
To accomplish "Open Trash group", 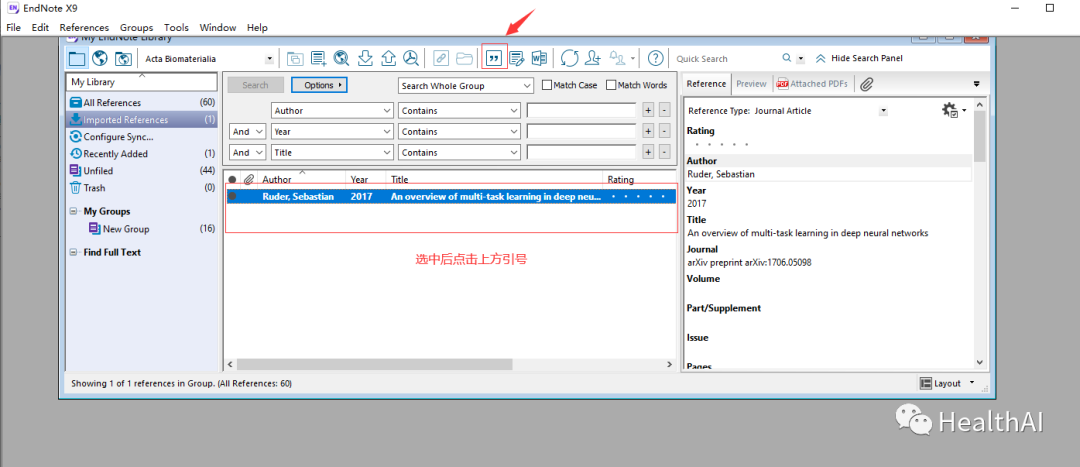I will (142, 187).
